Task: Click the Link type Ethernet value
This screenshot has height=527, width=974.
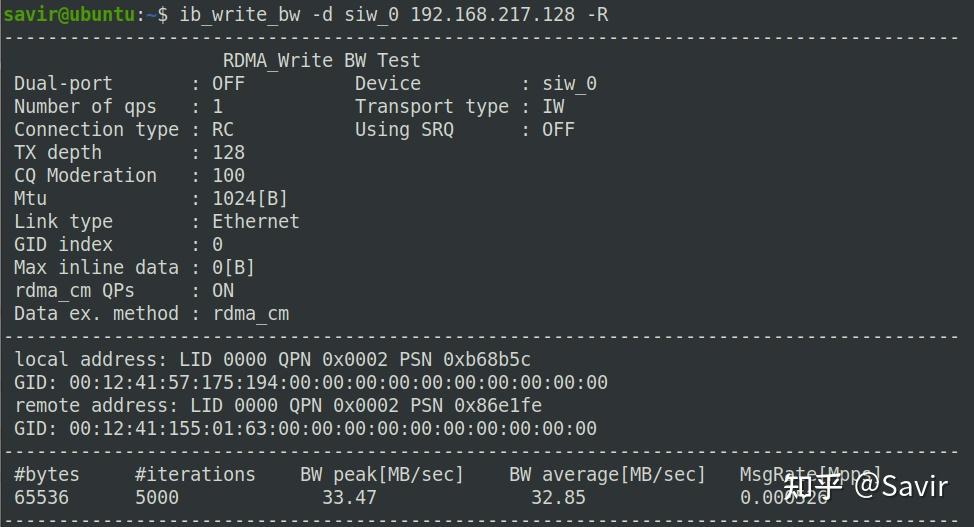Action: (x=255, y=221)
